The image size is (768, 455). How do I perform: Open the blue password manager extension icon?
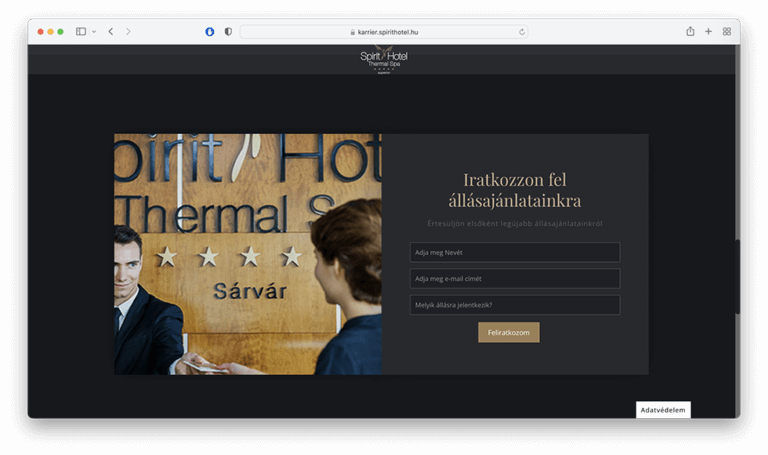click(x=210, y=32)
